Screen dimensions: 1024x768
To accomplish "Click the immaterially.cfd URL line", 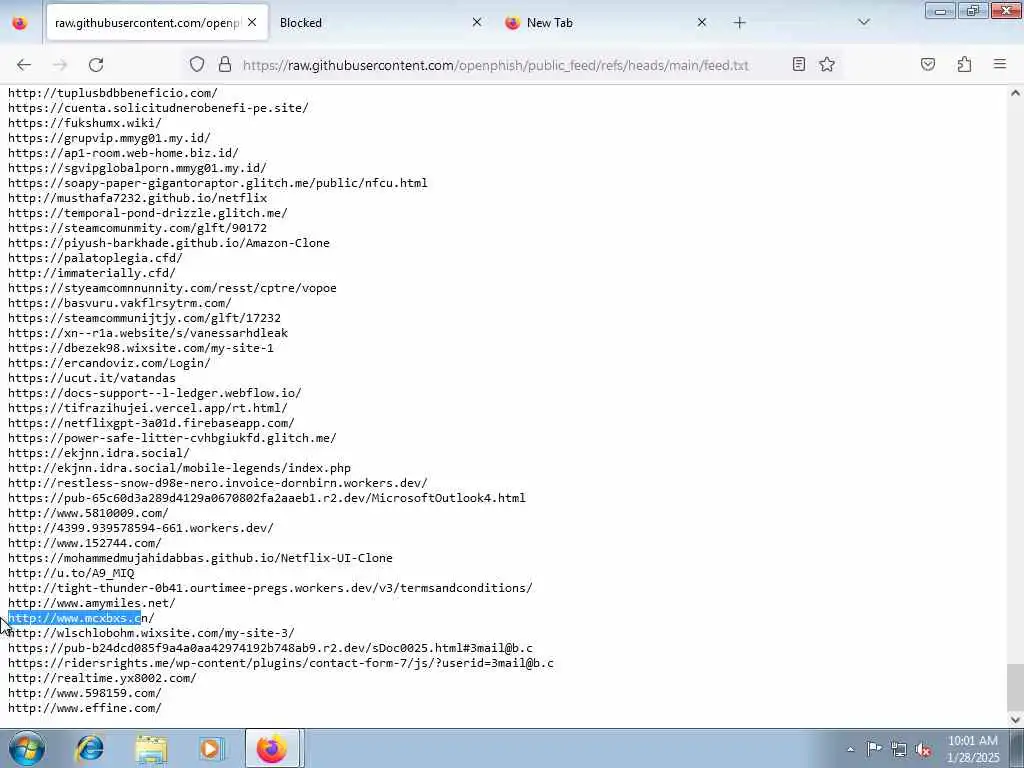I will pyautogui.click(x=91, y=273).
